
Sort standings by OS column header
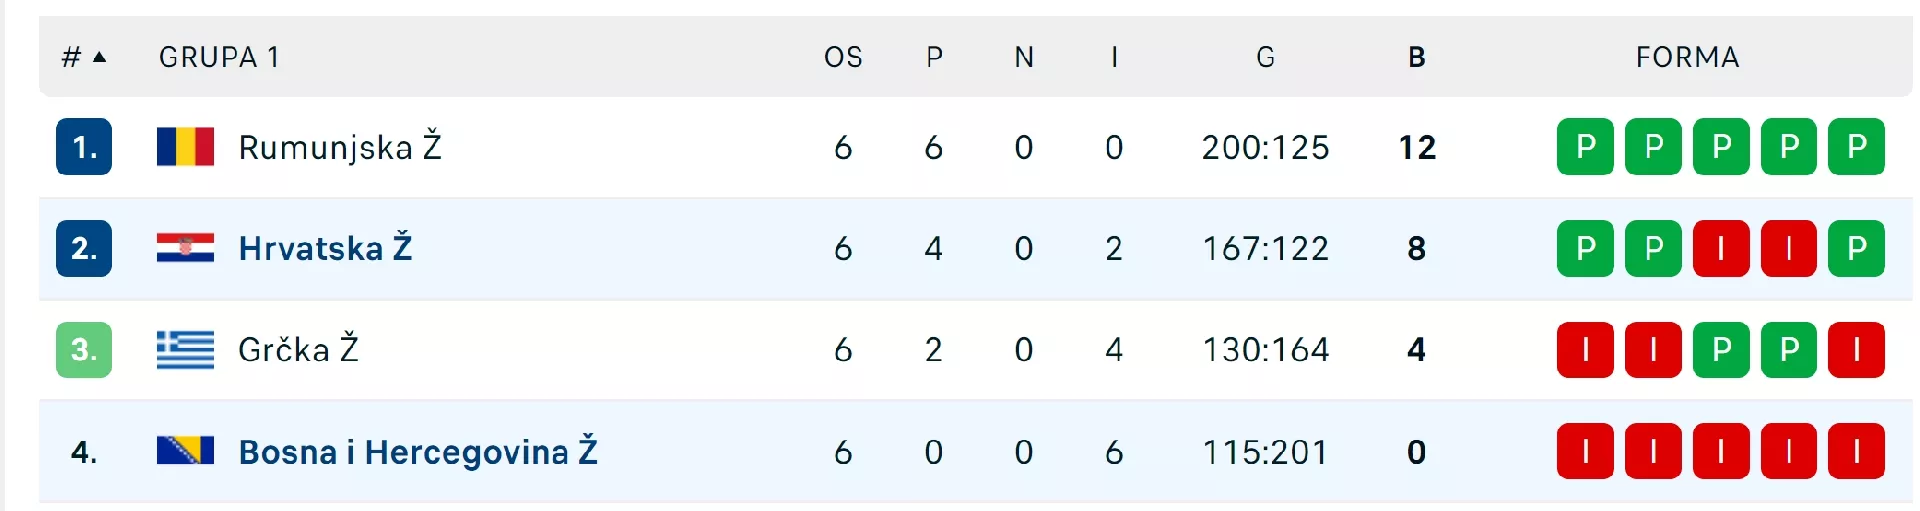tap(843, 57)
